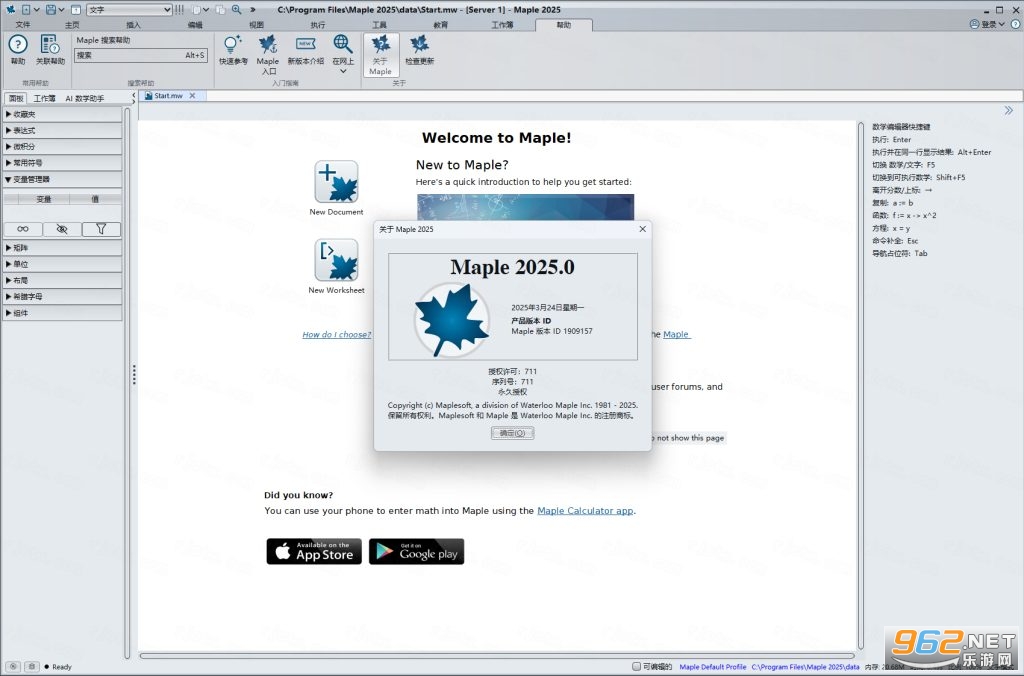Click the New Document maple icon

pyautogui.click(x=336, y=182)
